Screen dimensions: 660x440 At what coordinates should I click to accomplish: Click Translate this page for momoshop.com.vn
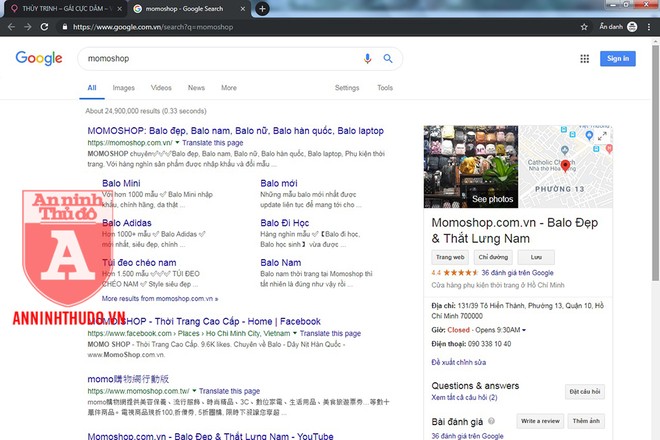(x=213, y=143)
